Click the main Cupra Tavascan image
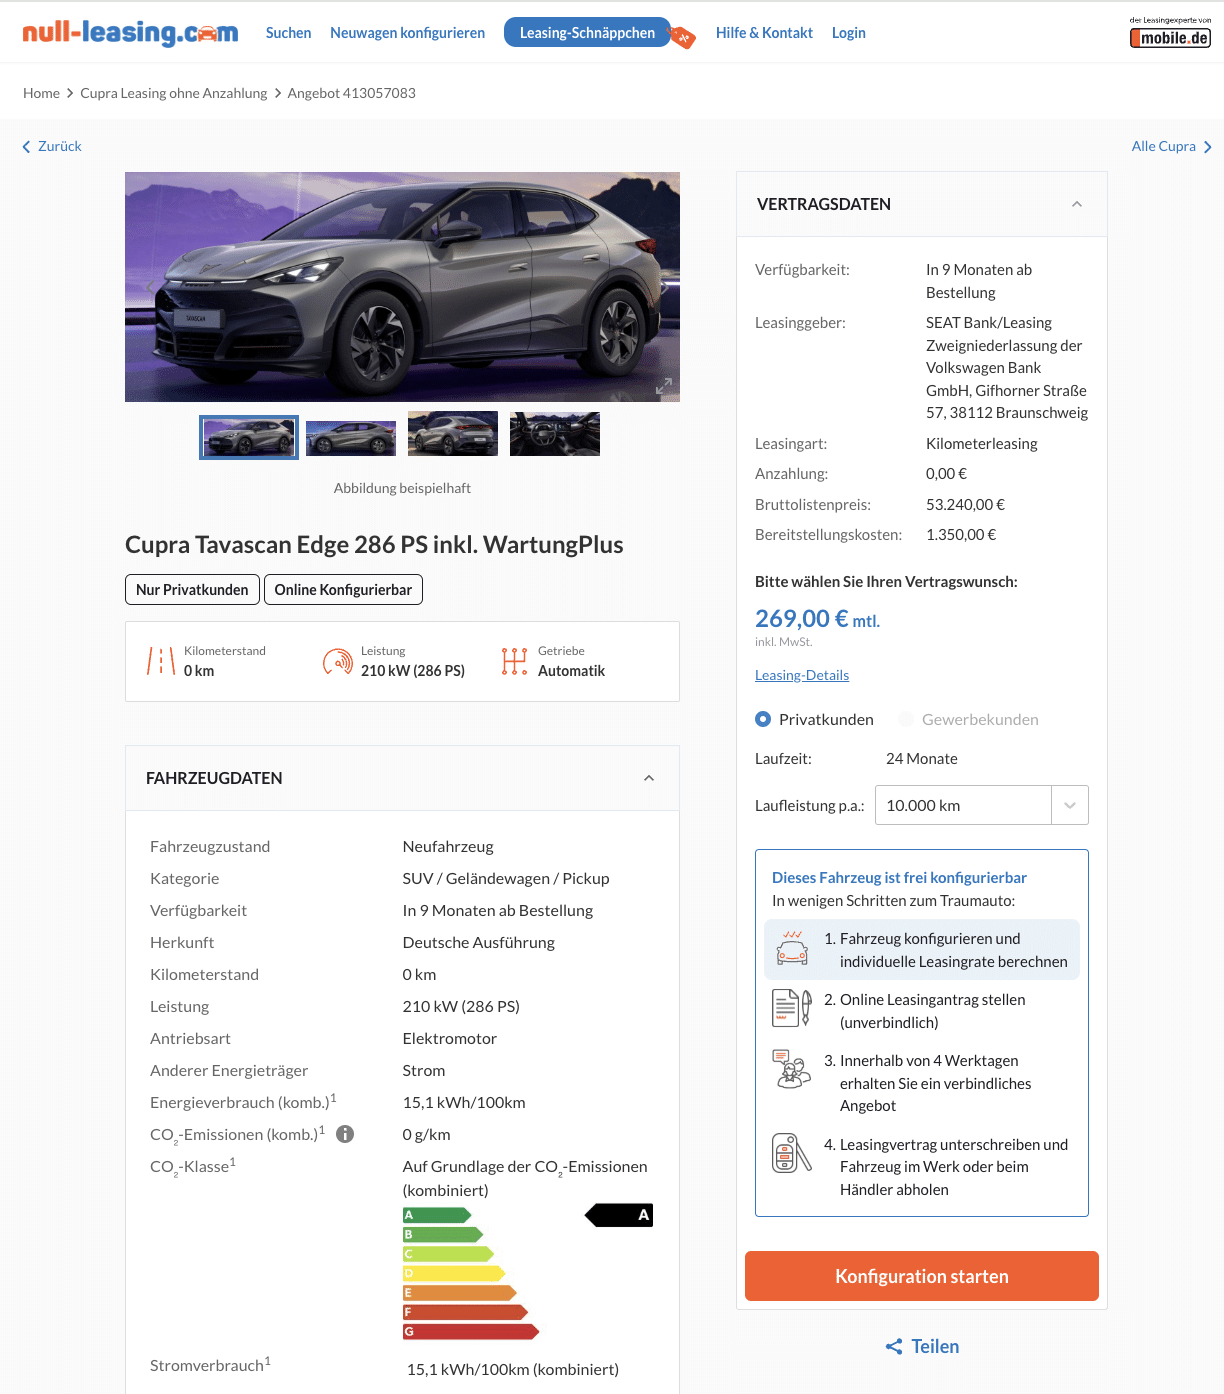Image resolution: width=1224 pixels, height=1394 pixels. 402,287
